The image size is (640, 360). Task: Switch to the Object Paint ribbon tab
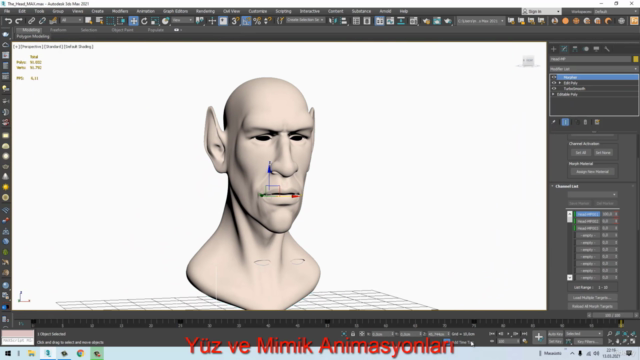[x=122, y=30]
